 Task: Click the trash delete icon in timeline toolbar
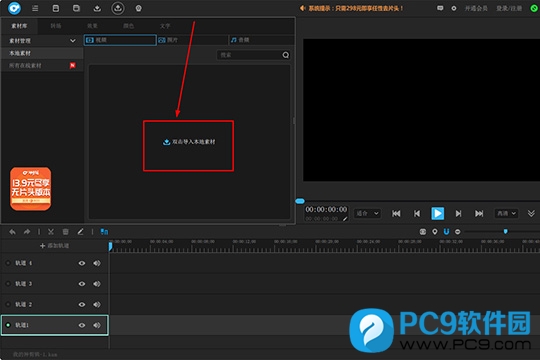tap(65, 232)
